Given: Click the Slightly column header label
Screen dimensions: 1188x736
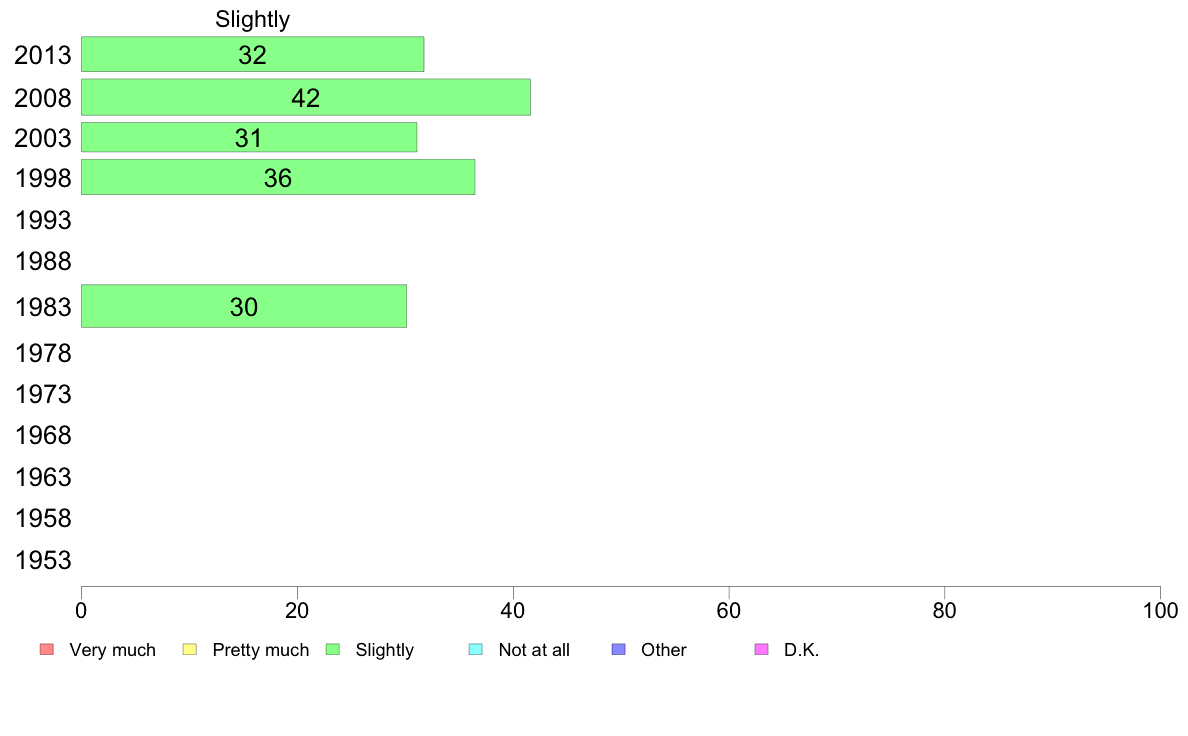Looking at the screenshot, I should coord(252,19).
